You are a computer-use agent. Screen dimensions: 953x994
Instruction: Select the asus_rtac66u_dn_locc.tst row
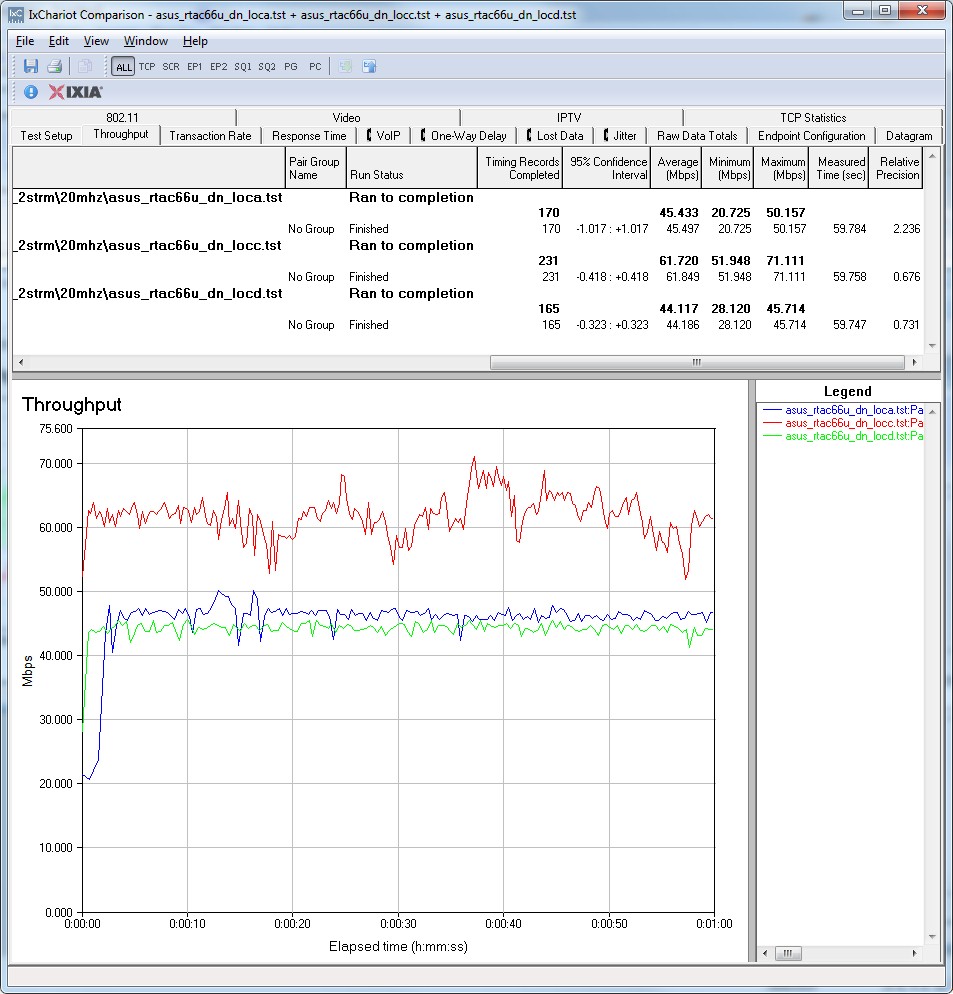click(x=467, y=246)
